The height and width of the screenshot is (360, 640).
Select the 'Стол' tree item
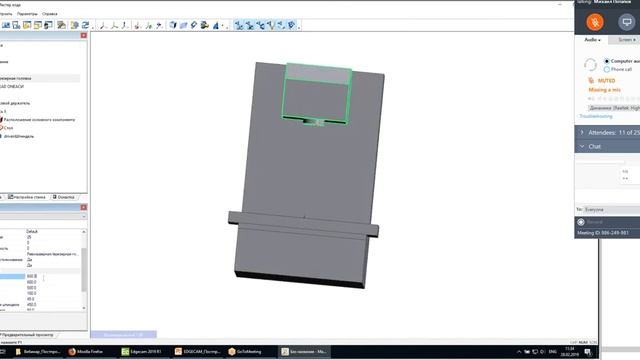pyautogui.click(x=8, y=128)
